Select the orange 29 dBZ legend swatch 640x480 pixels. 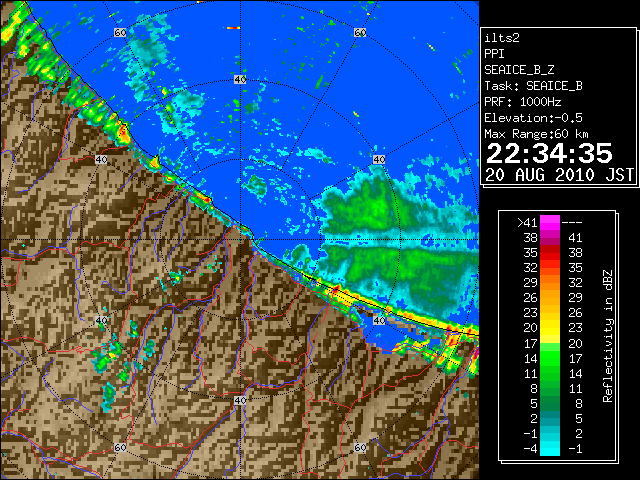550,283
